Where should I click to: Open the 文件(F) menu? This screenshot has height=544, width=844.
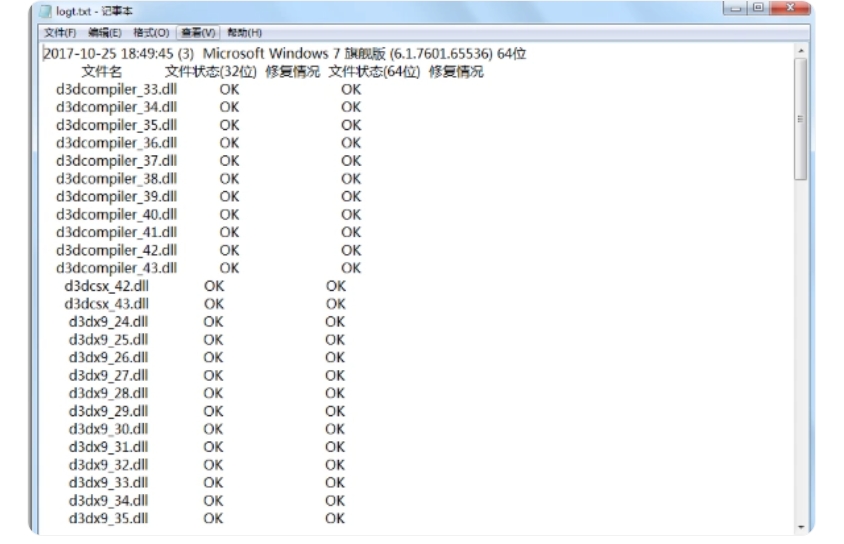click(58, 33)
